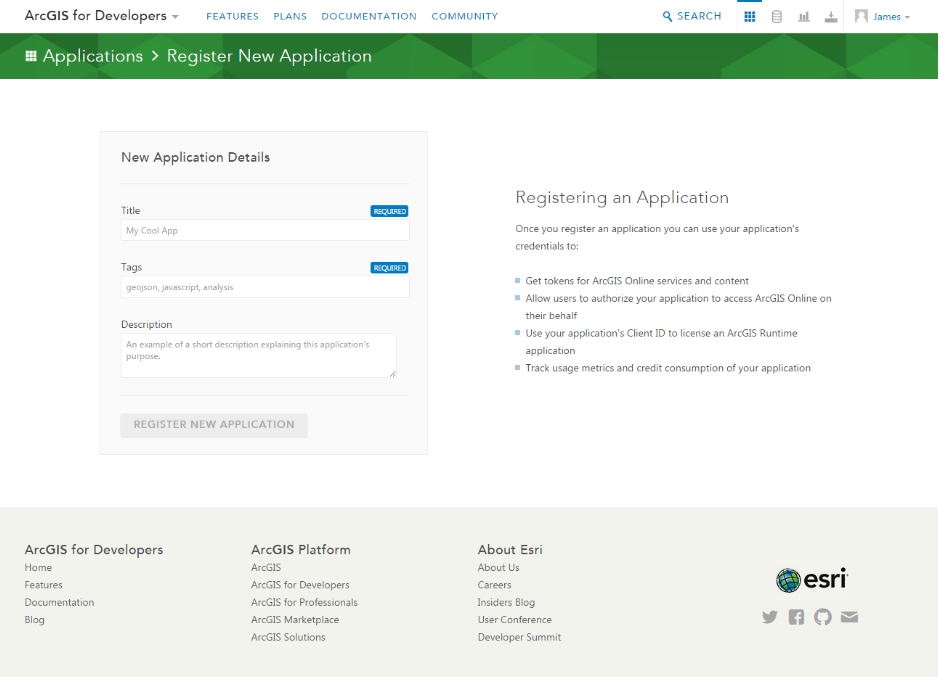
Task: Click the grid icon beside Applications breadcrumb
Action: [31, 56]
